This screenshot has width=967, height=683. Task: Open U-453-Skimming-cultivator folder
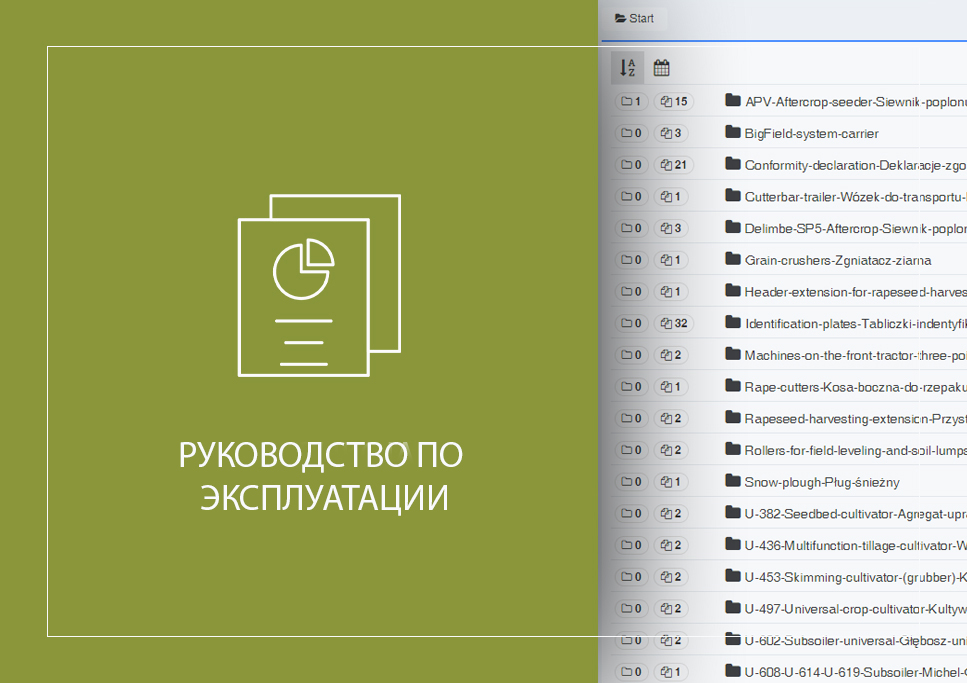855,577
